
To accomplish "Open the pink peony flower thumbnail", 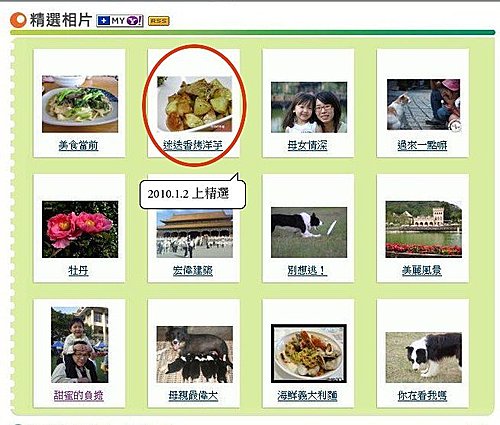I will [x=80, y=229].
